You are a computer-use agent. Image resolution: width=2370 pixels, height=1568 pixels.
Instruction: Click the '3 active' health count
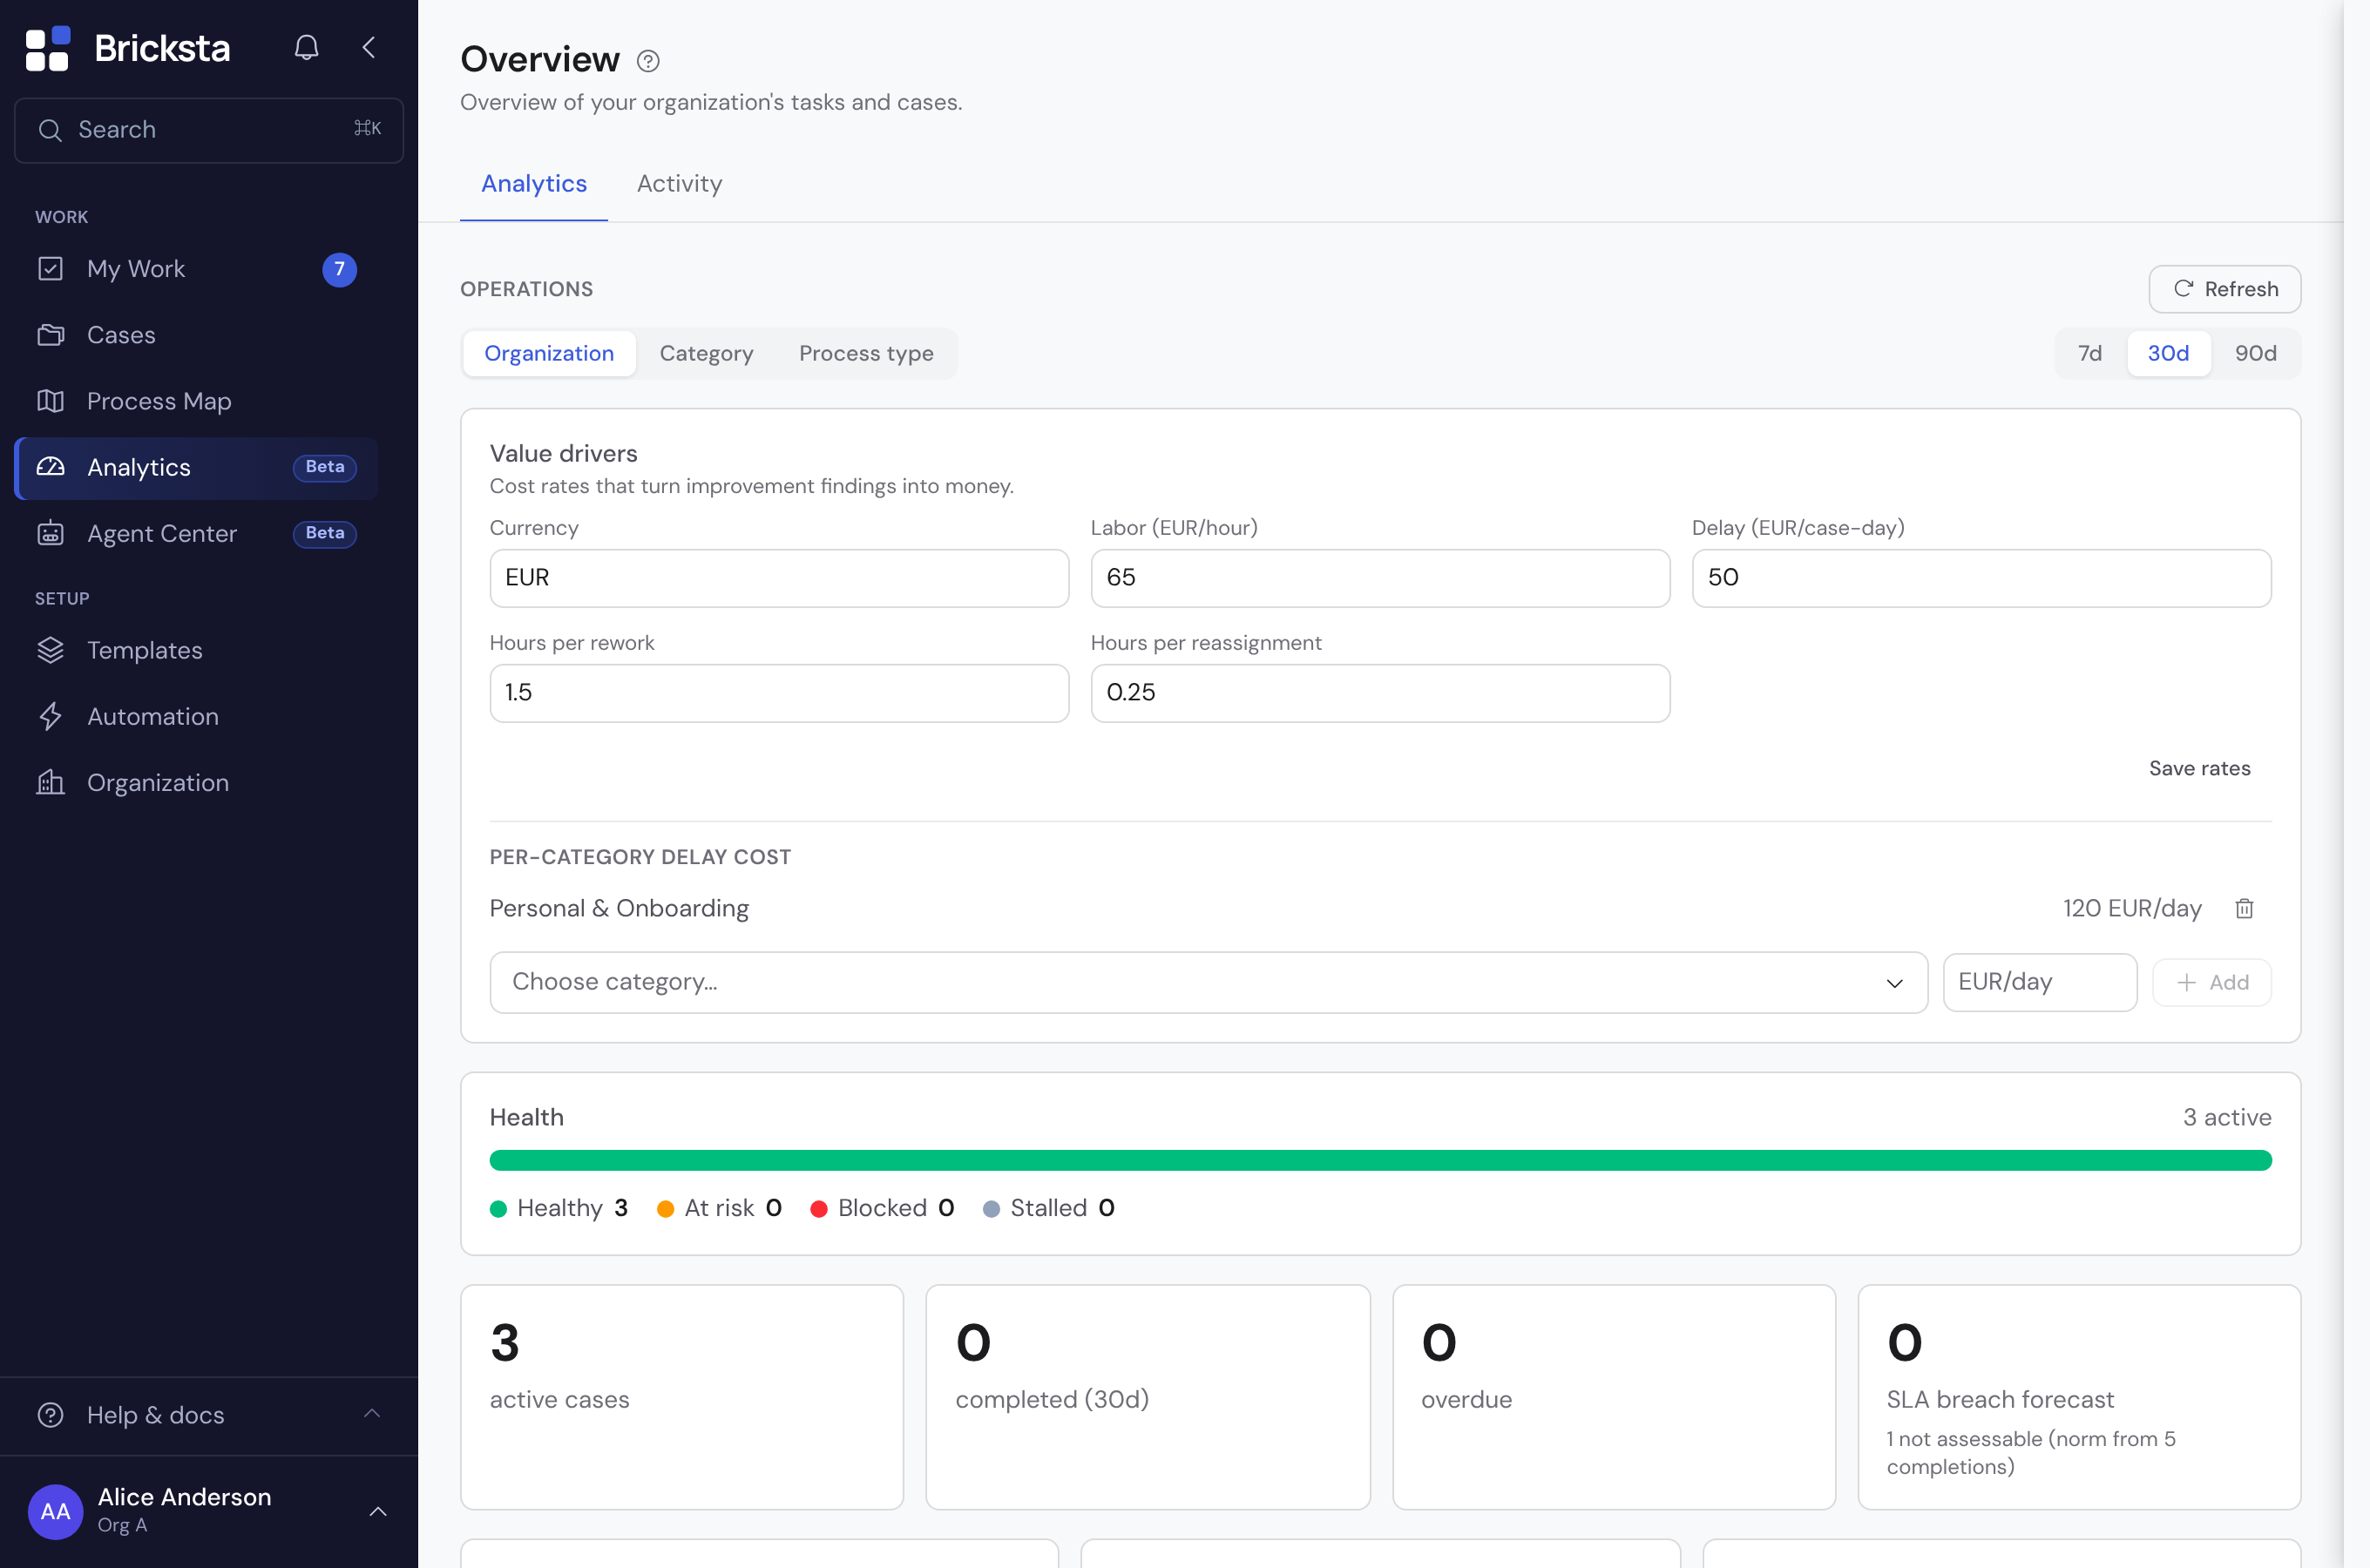[x=2227, y=1117]
